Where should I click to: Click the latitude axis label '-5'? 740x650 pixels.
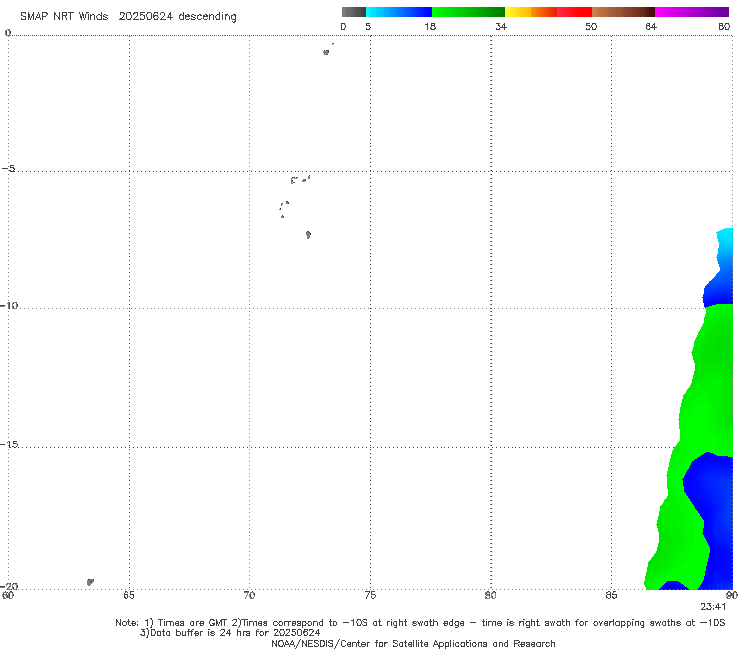coord(9,169)
